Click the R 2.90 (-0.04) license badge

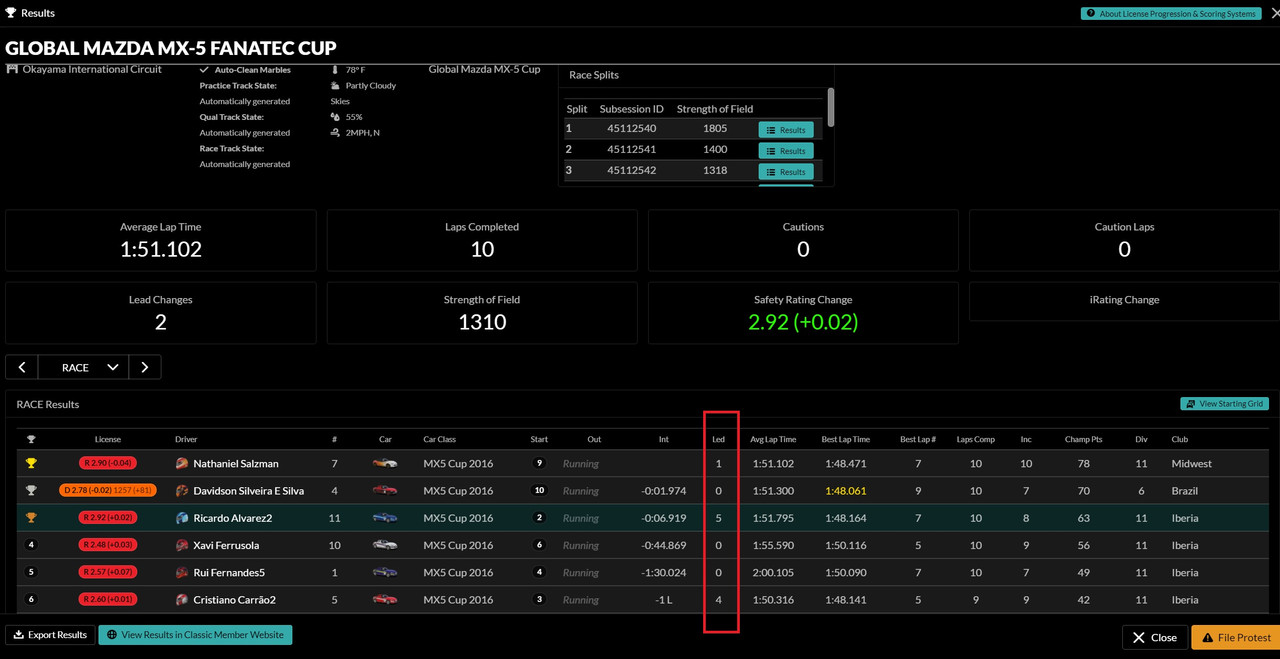(108, 464)
